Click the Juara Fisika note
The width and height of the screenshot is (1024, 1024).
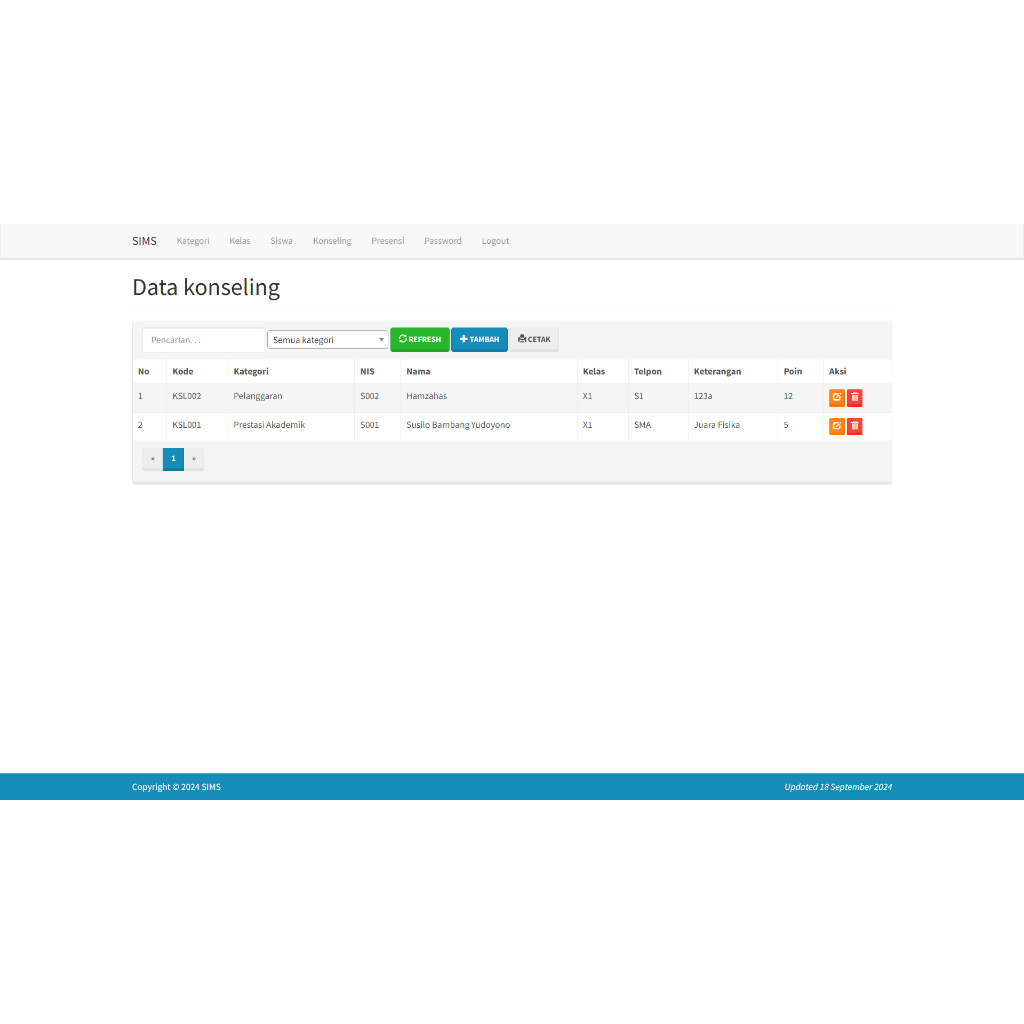(716, 425)
